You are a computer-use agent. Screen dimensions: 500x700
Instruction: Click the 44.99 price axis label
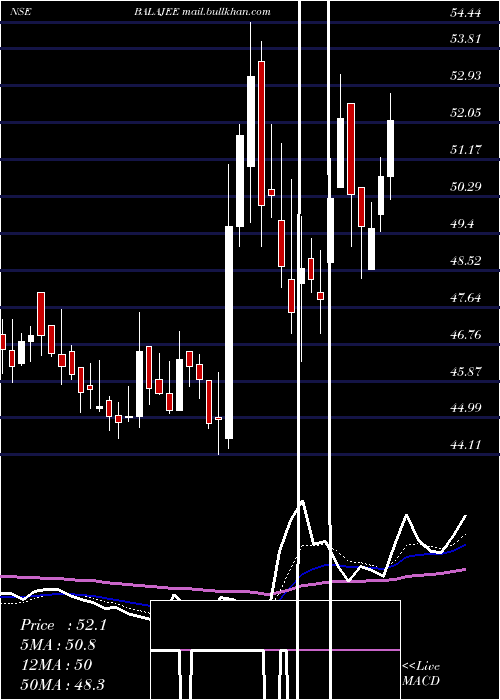click(466, 408)
